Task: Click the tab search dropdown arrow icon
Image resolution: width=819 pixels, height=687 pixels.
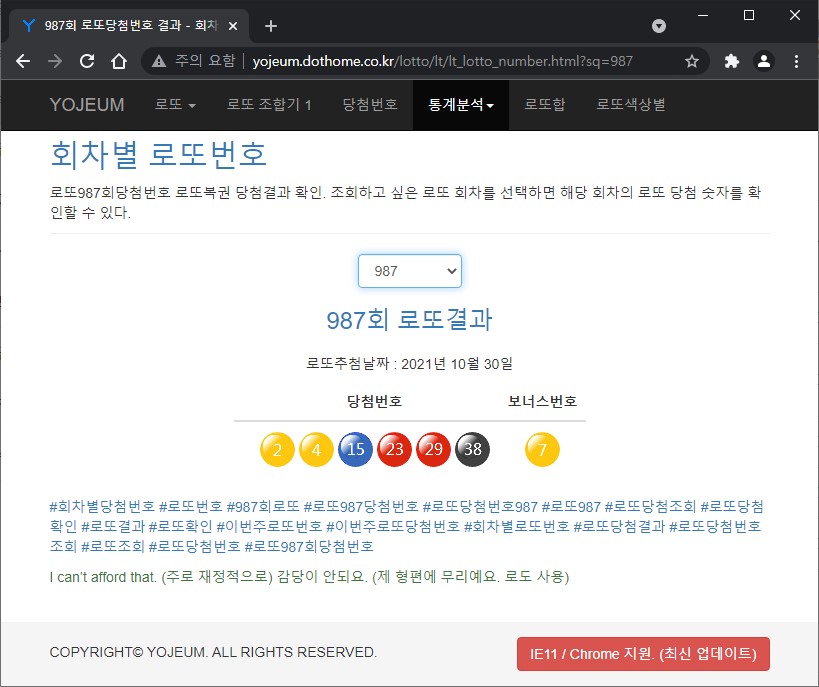Action: click(659, 26)
